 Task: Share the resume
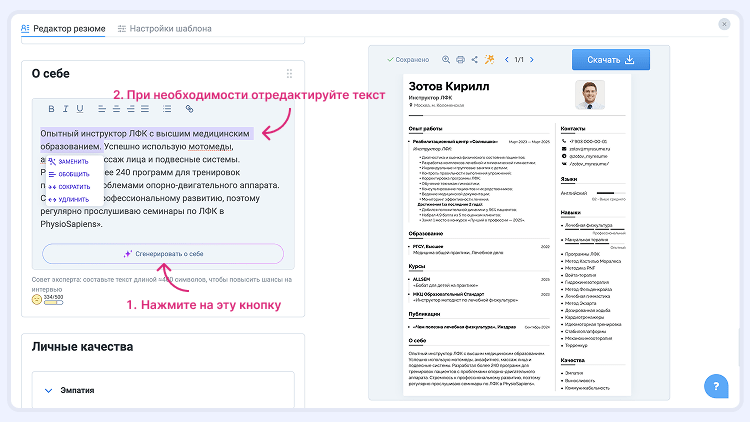click(x=474, y=60)
